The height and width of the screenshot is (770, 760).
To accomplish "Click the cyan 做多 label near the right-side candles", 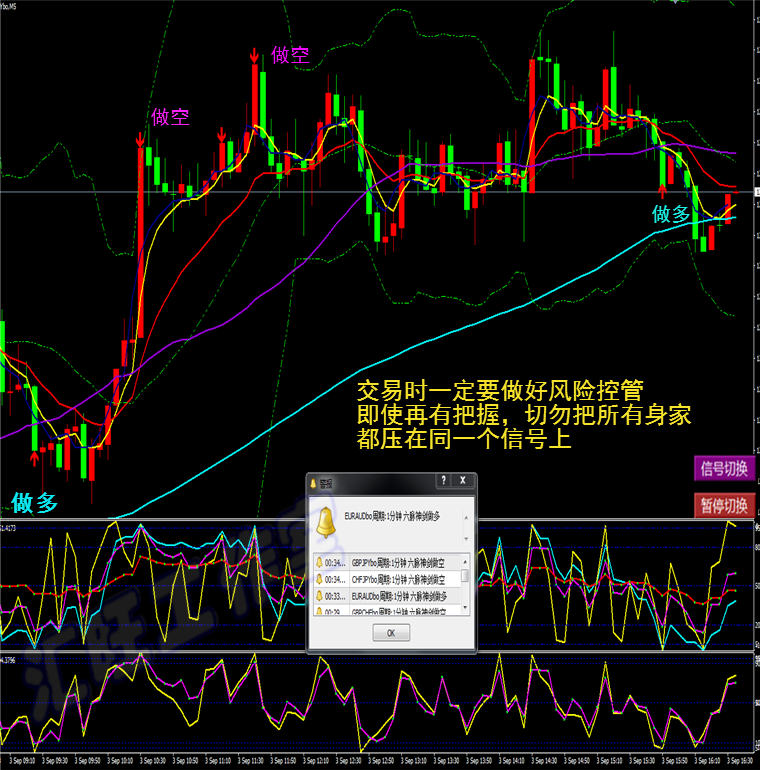I will 671,214.
